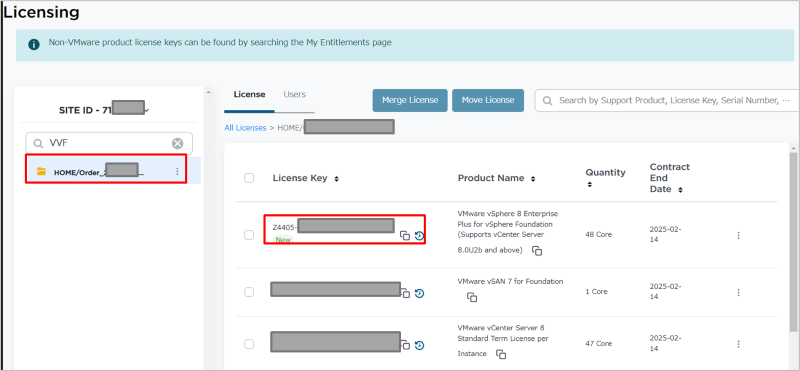Copy the vCenter Server 8 license key
This screenshot has width=800, height=371.
[x=406, y=345]
